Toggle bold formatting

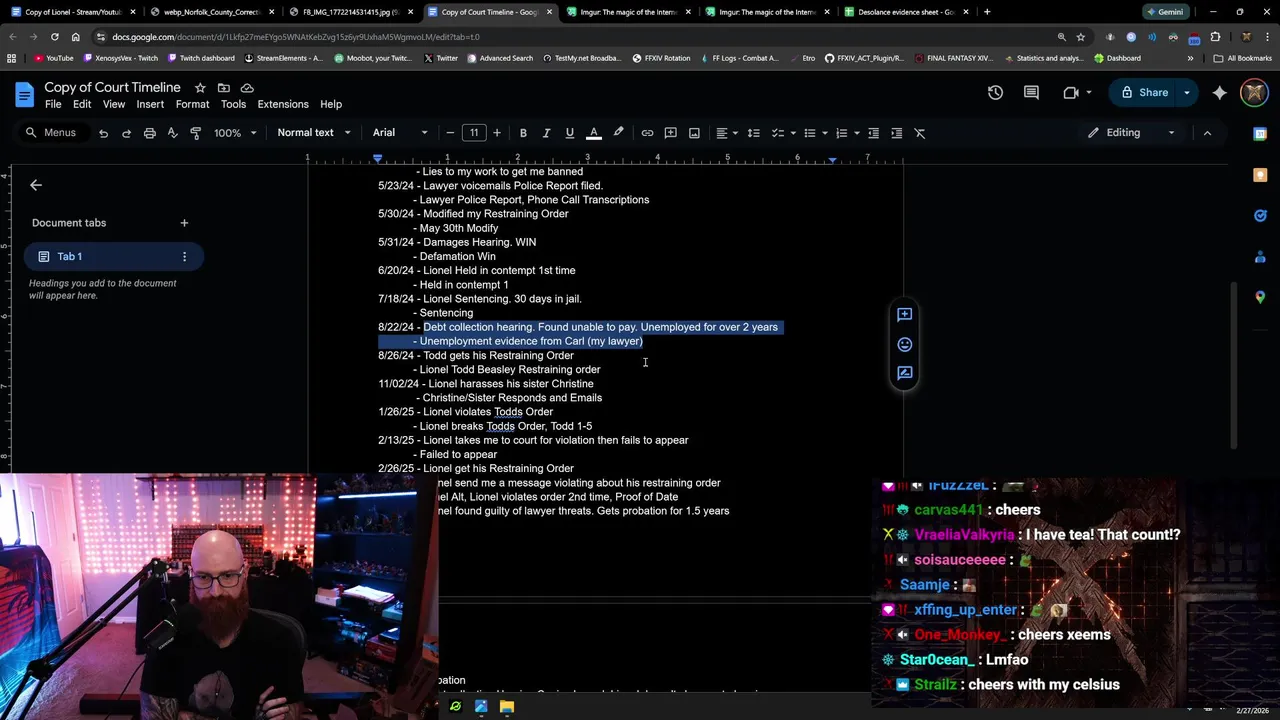pyautogui.click(x=523, y=133)
